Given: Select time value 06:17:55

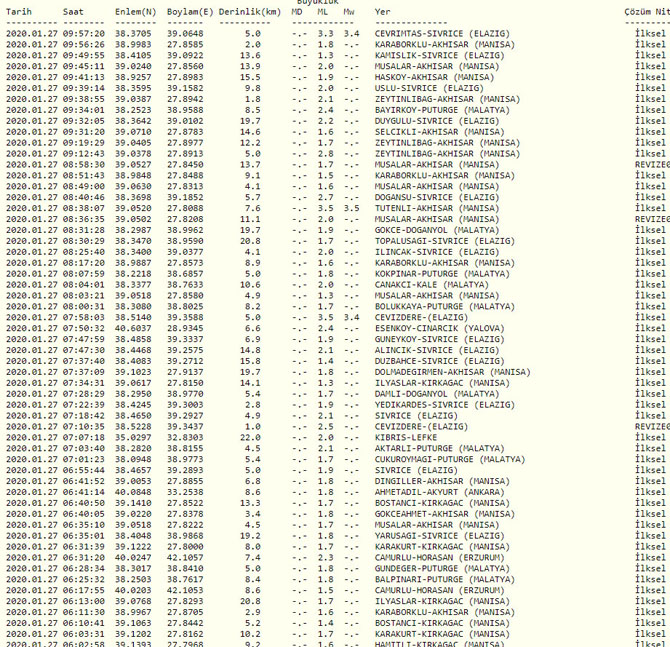Looking at the screenshot, I should (x=84, y=591).
